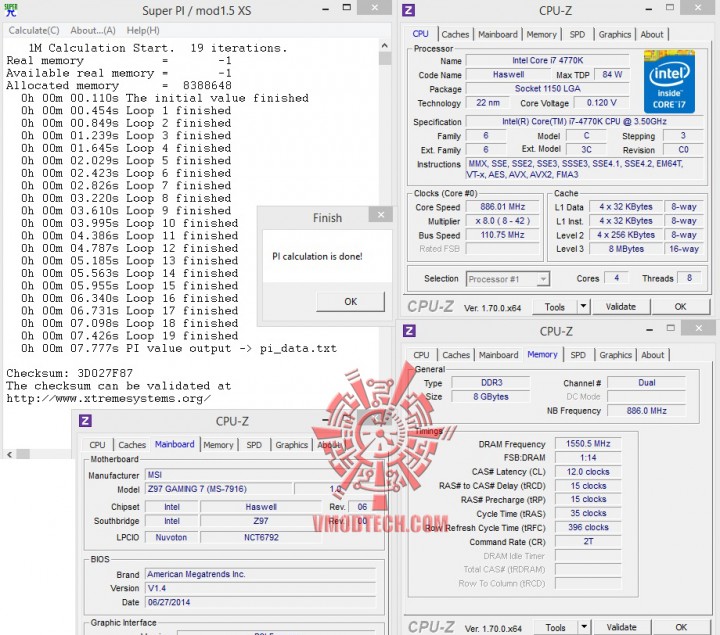The image size is (720, 635).
Task: Click the Z97 GAMING 7 (MS-7916) model field
Action: pyautogui.click(x=219, y=489)
